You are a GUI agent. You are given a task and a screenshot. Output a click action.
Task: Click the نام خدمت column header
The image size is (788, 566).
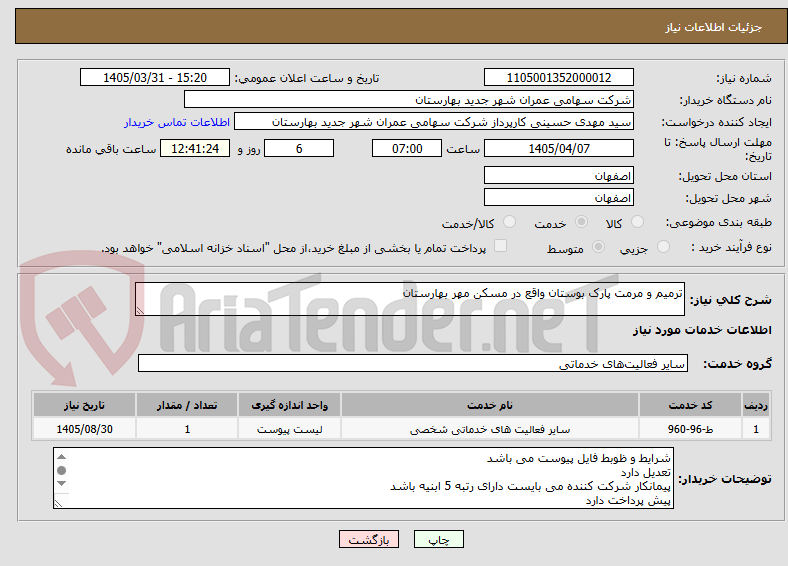pos(489,405)
